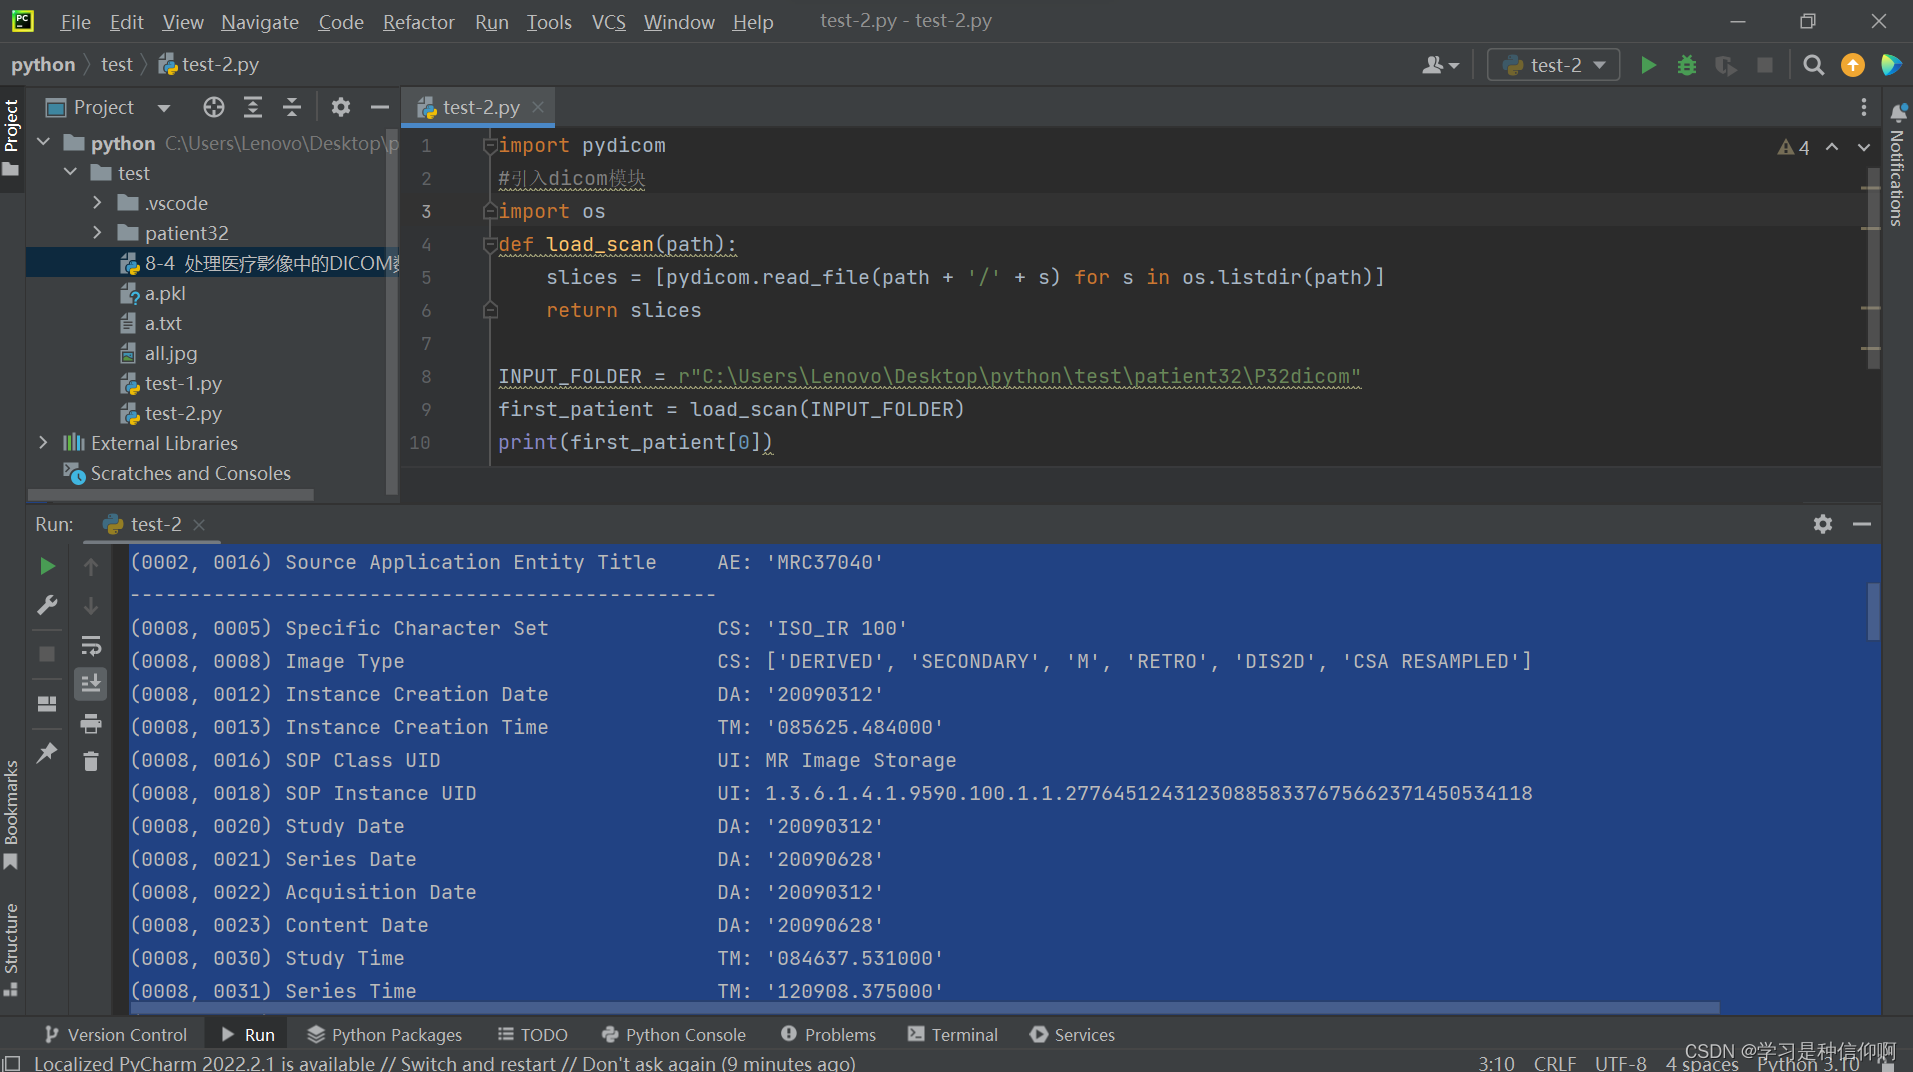The image size is (1913, 1072).
Task: Start debugging with the bug icon
Action: (1687, 65)
